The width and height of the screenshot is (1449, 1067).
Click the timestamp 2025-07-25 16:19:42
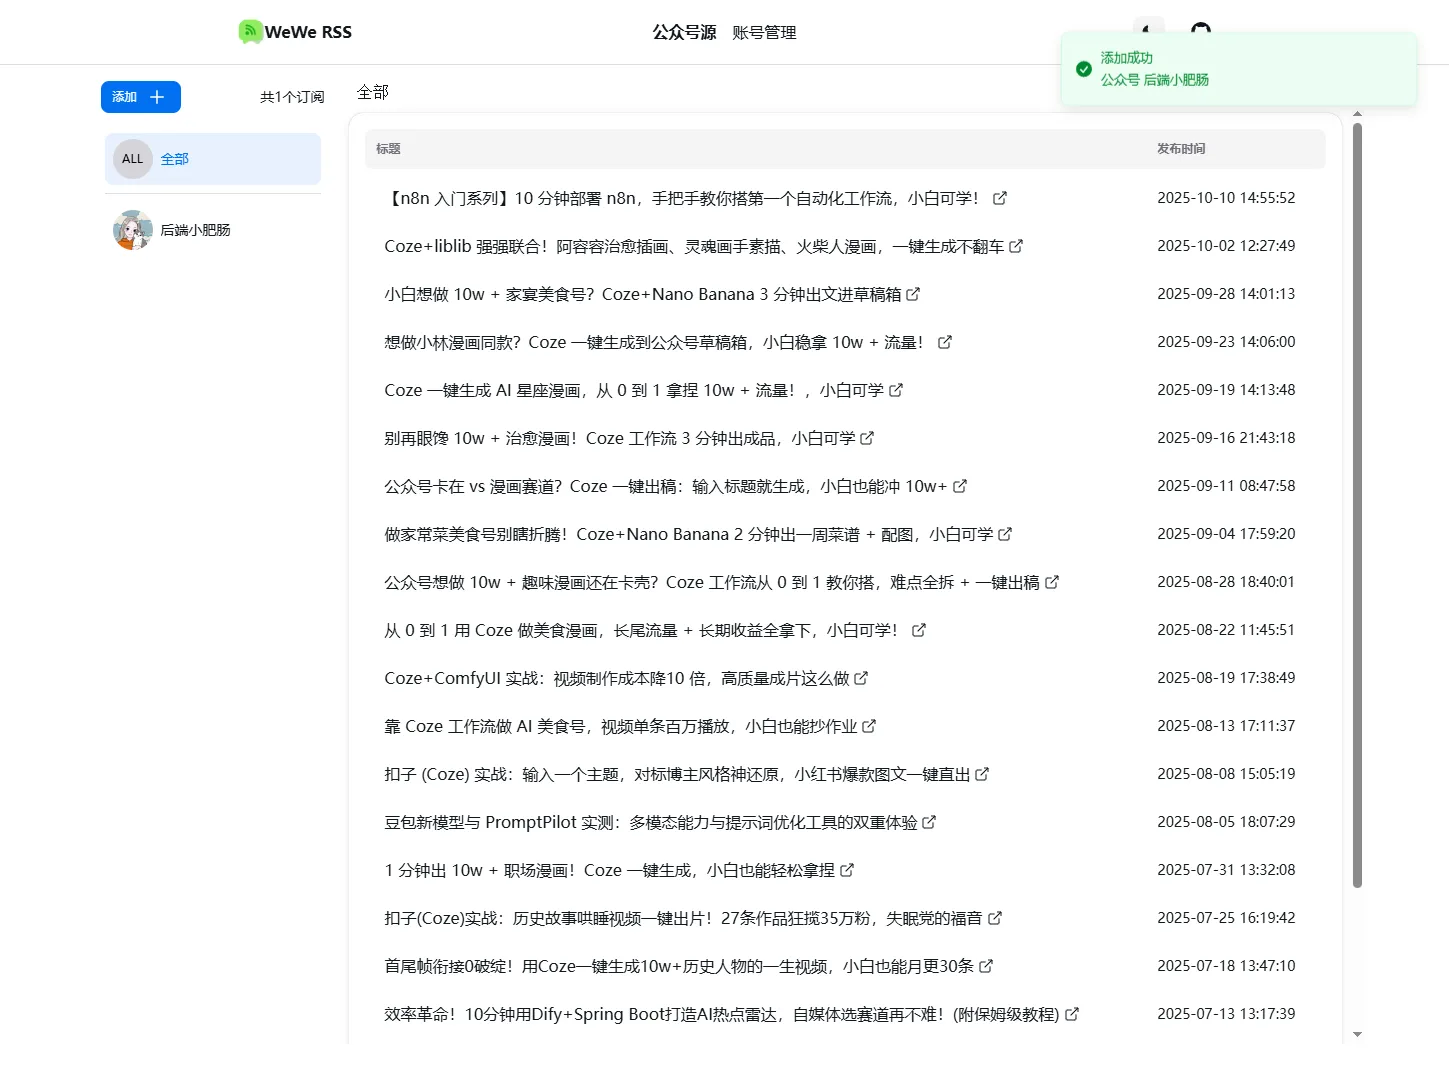tap(1226, 918)
